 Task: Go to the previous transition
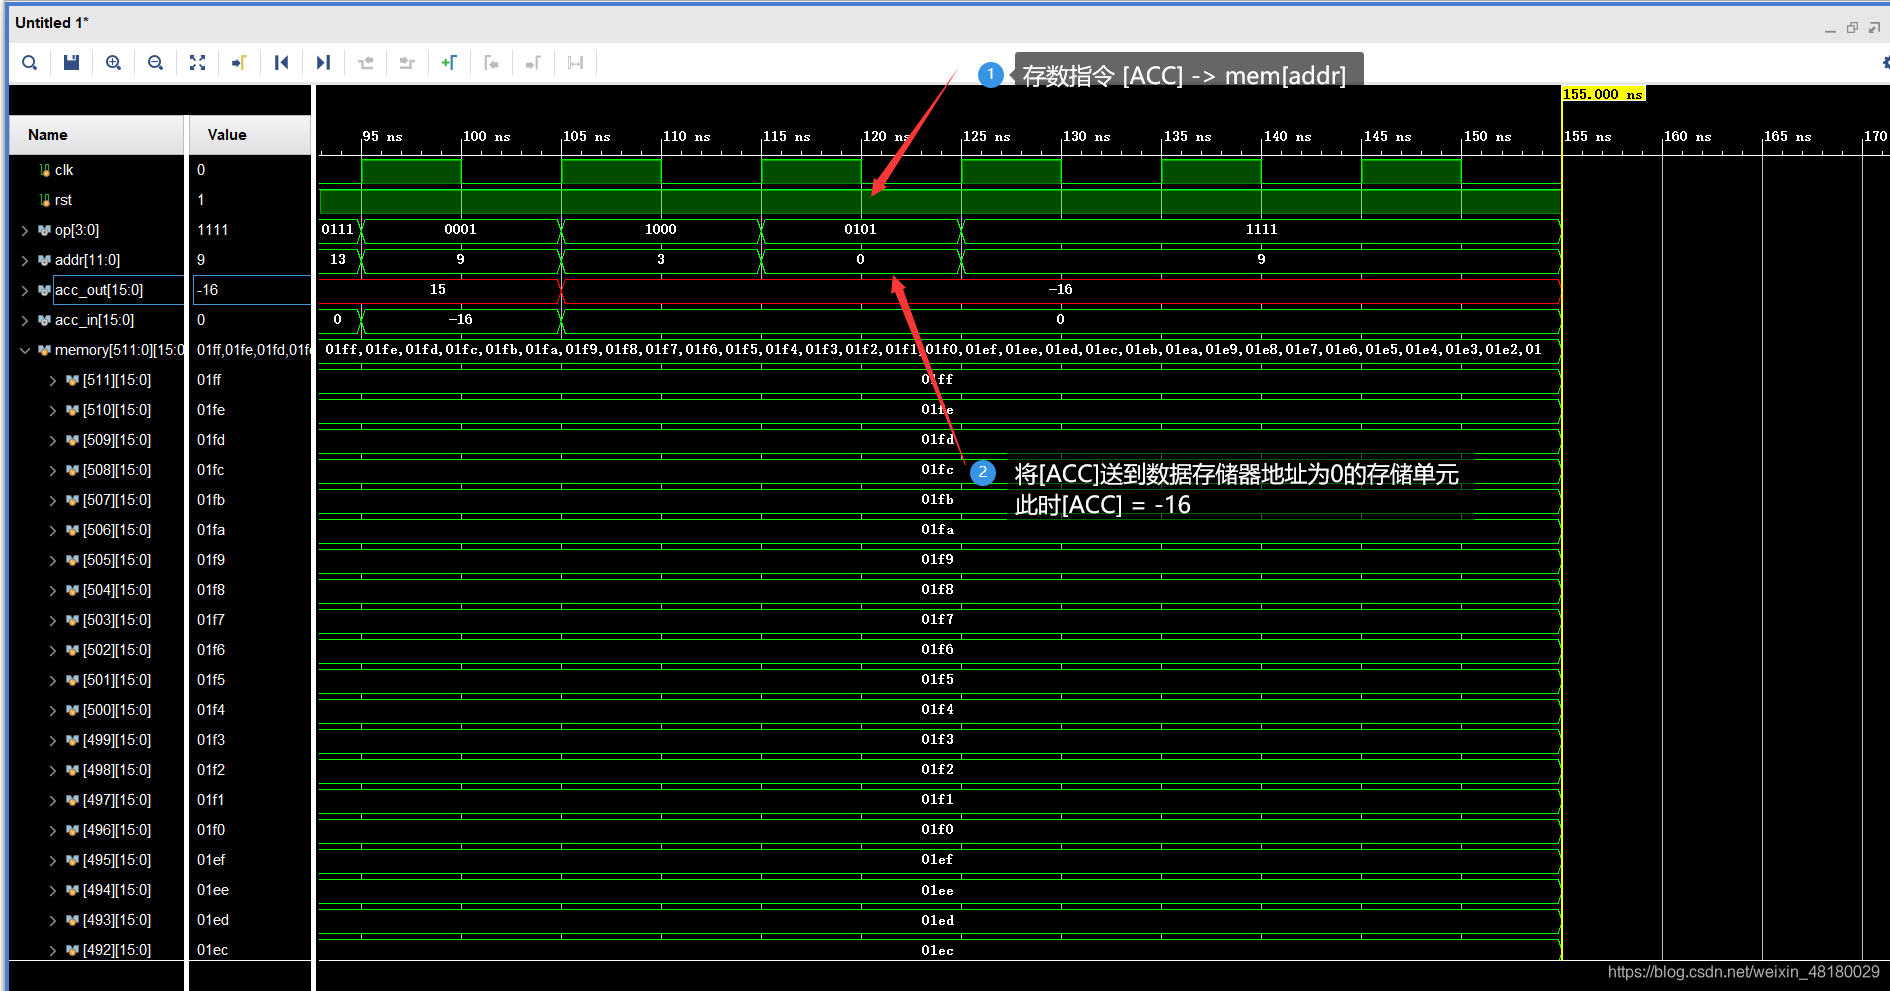coord(366,63)
